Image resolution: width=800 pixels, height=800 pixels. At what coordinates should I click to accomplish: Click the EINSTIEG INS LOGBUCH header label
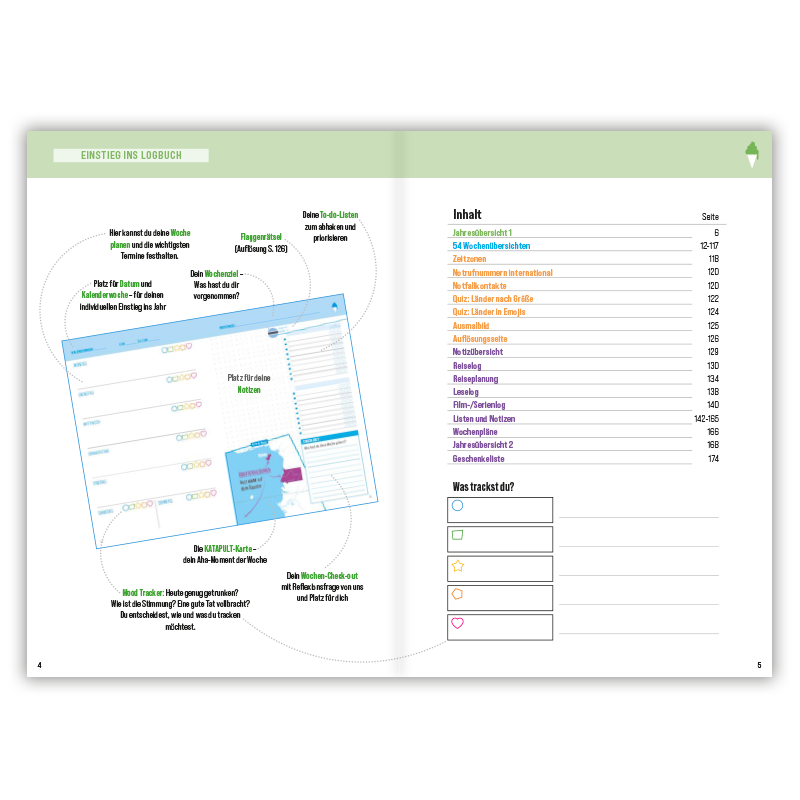click(131, 155)
